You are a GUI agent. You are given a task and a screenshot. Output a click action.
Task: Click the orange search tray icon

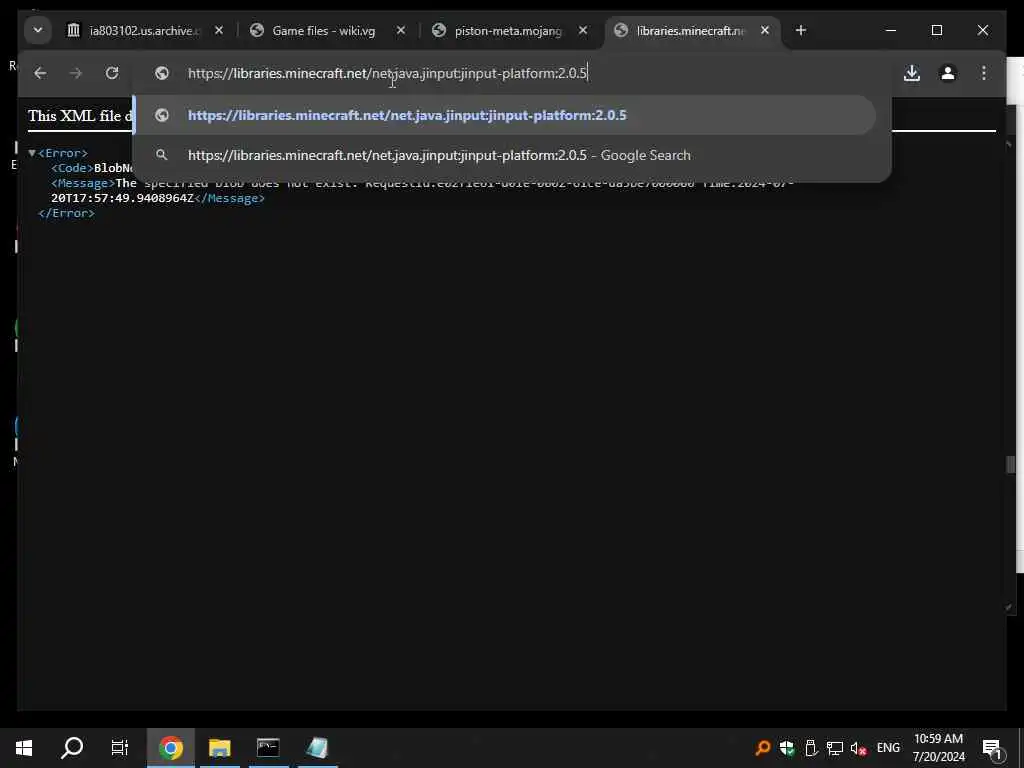pyautogui.click(x=762, y=748)
